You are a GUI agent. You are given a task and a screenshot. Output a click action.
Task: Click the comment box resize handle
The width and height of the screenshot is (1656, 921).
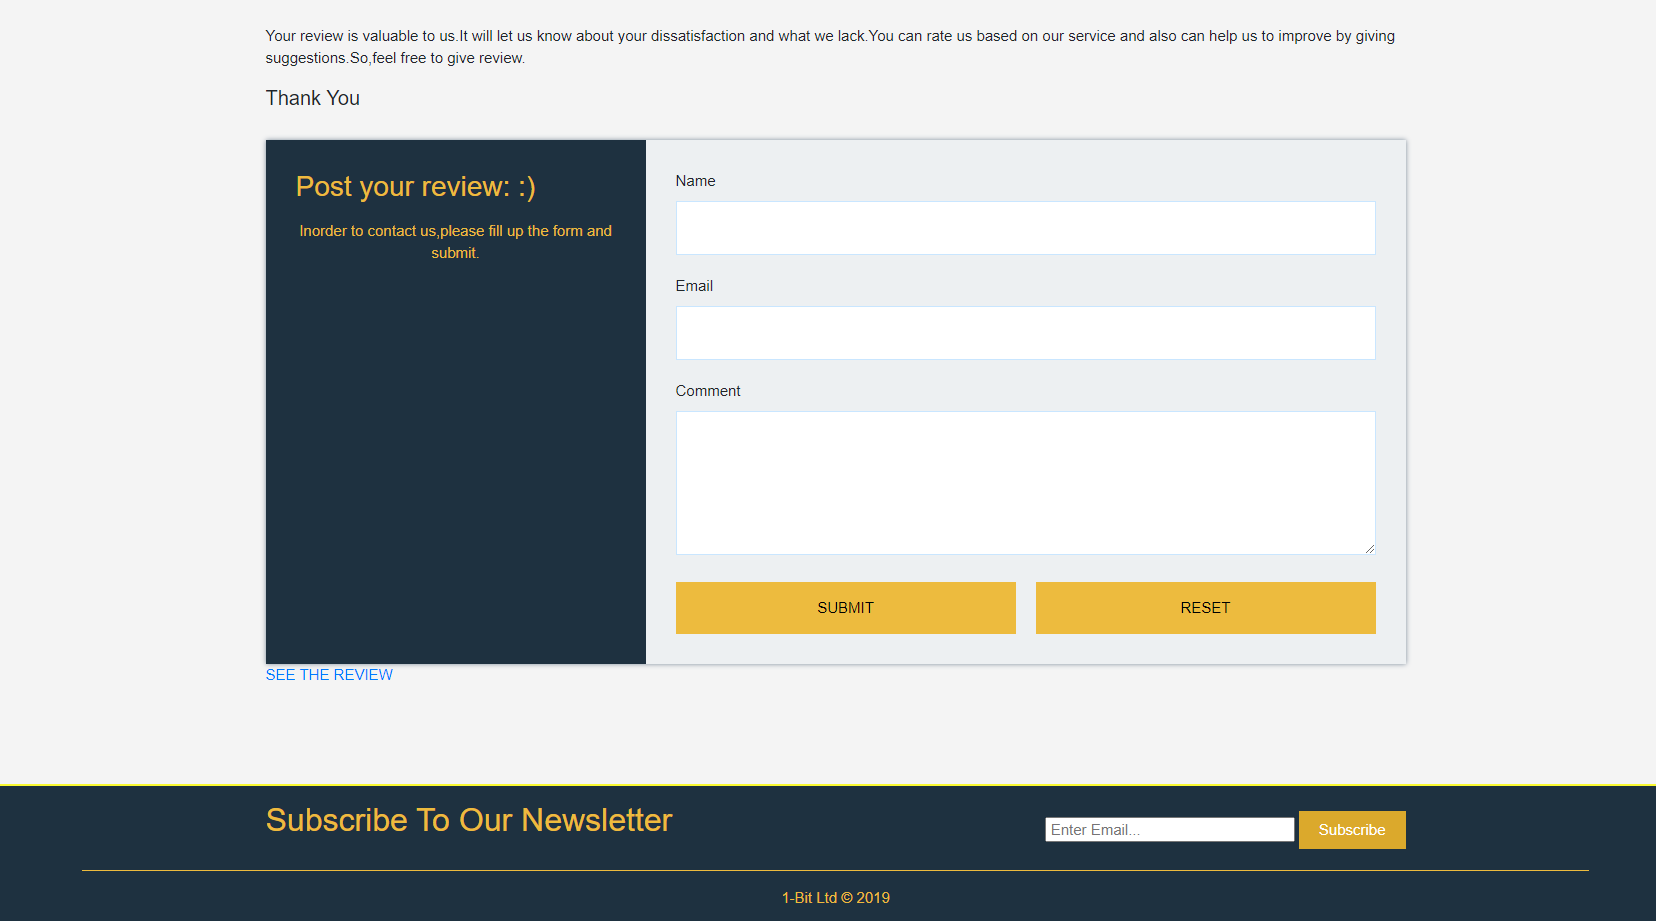1369,548
